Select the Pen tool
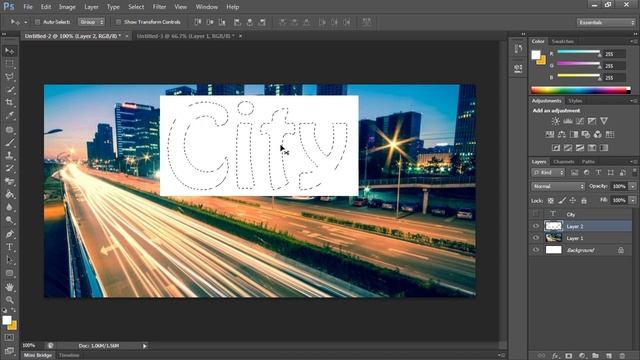This screenshot has height=360, width=640. [9, 234]
